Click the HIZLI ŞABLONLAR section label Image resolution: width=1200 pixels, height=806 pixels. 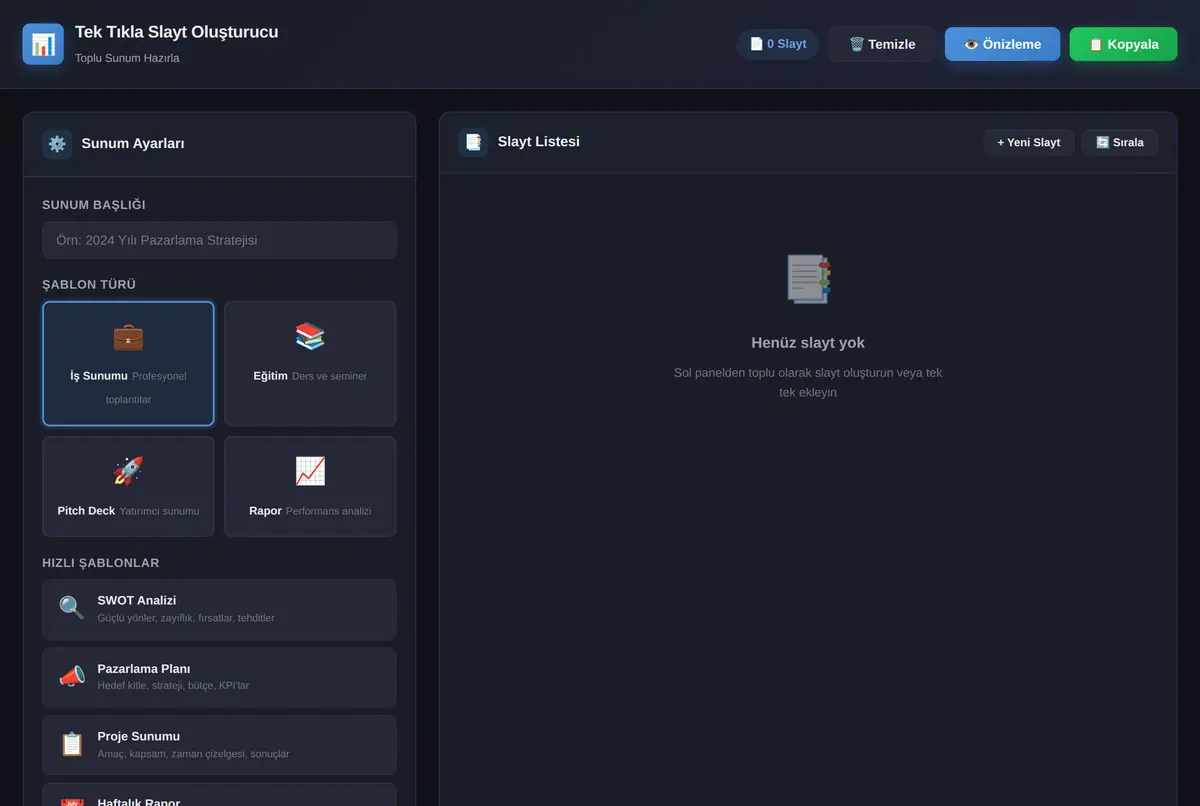point(101,563)
